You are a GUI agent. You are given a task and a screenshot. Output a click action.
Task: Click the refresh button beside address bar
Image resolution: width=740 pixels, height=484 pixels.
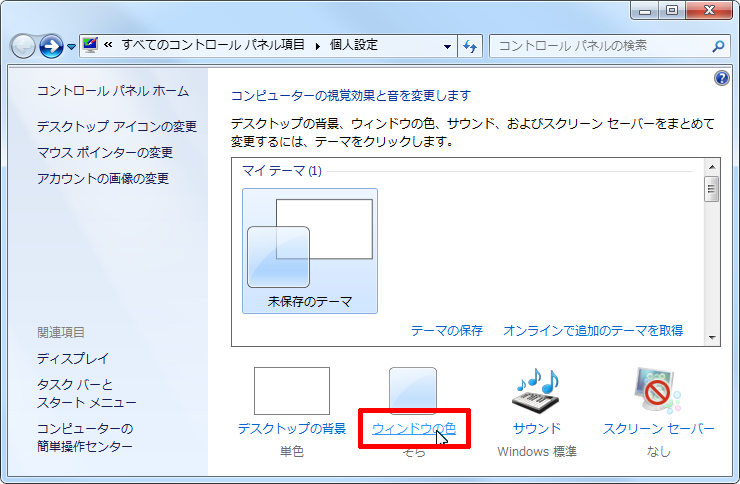pyautogui.click(x=470, y=46)
